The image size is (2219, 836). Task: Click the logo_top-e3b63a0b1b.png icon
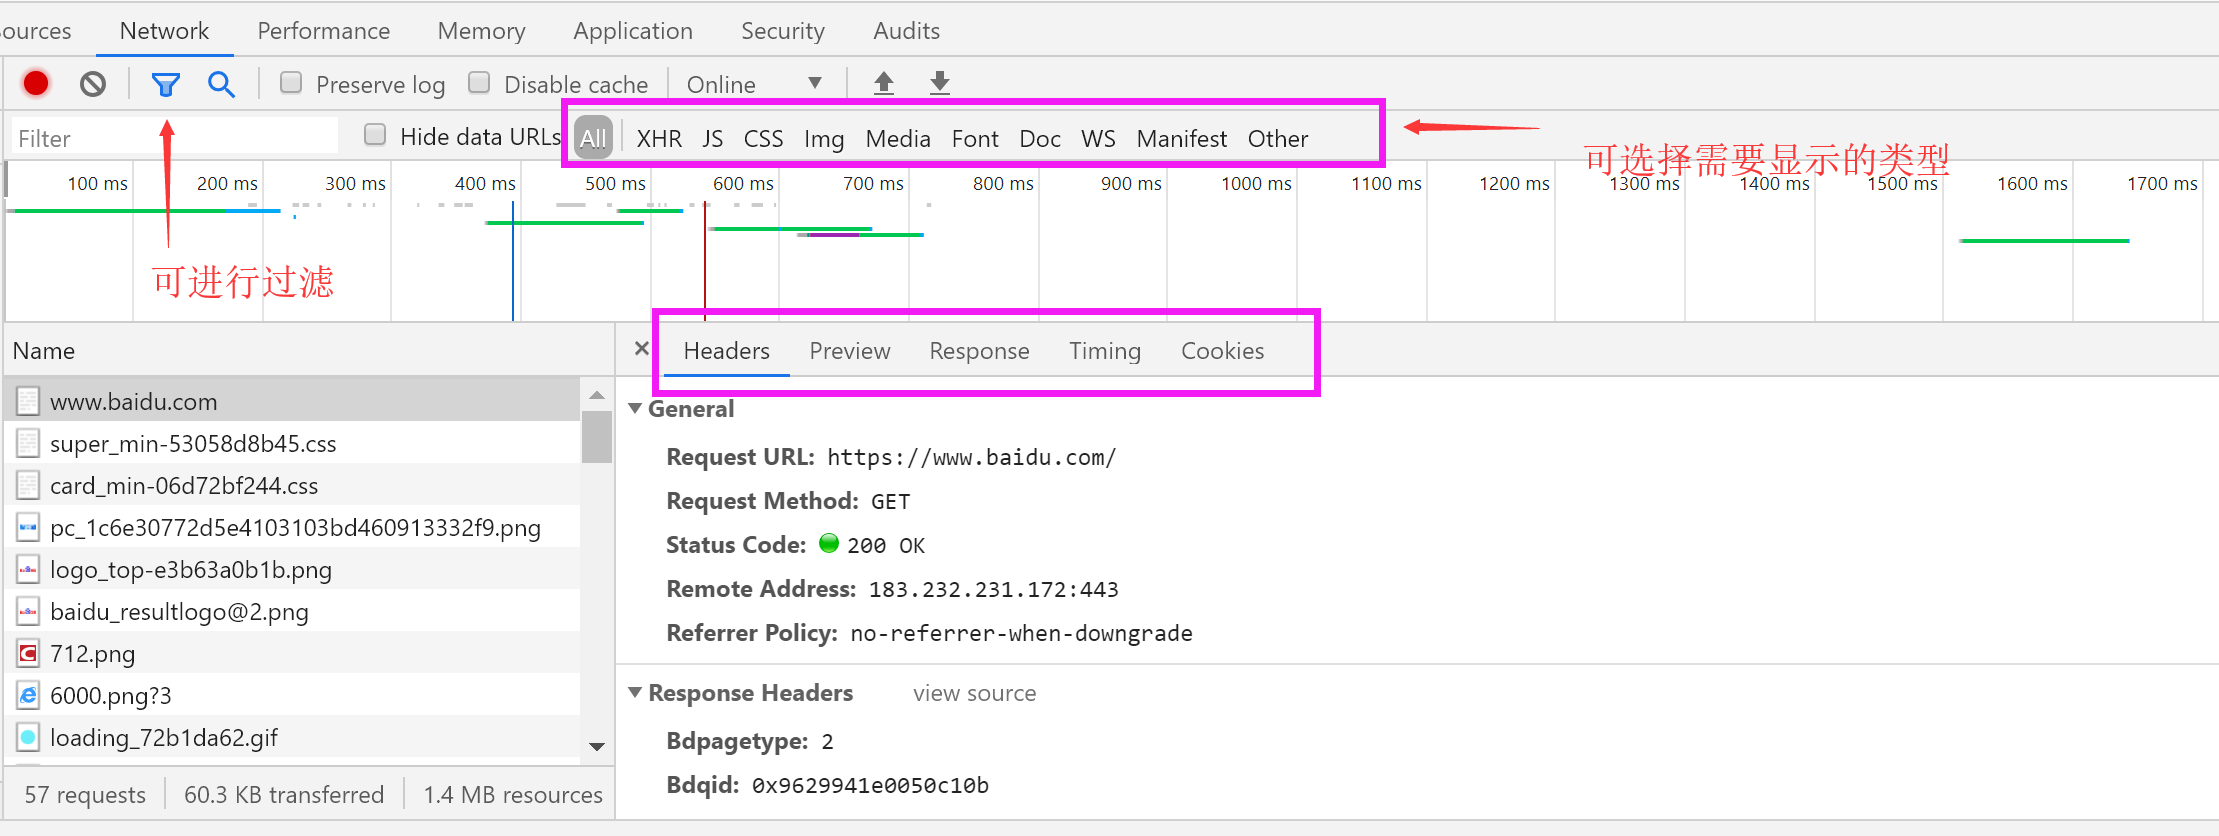click(x=28, y=570)
